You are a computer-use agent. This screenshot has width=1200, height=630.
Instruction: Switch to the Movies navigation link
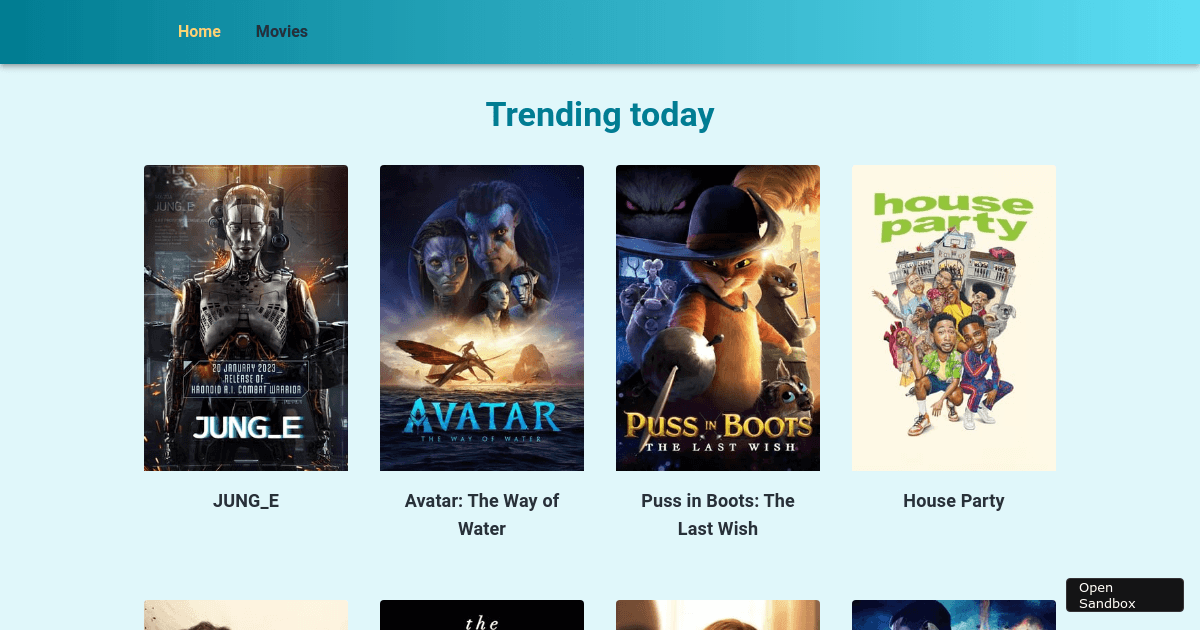pos(282,31)
